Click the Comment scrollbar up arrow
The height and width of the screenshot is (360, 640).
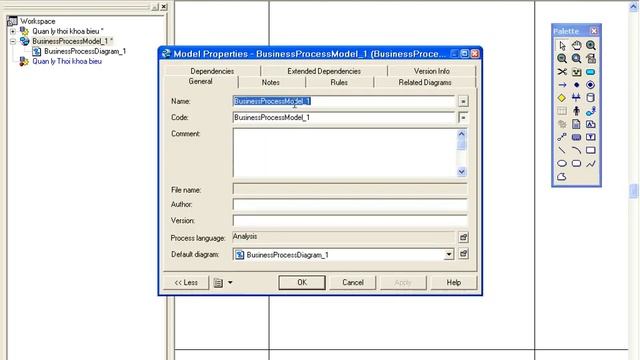[x=462, y=133]
